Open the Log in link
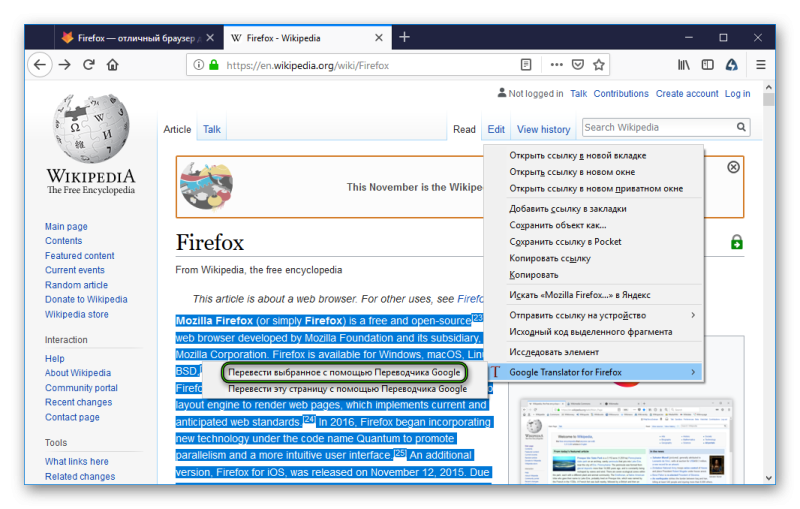This screenshot has width=800, height=509. [737, 93]
